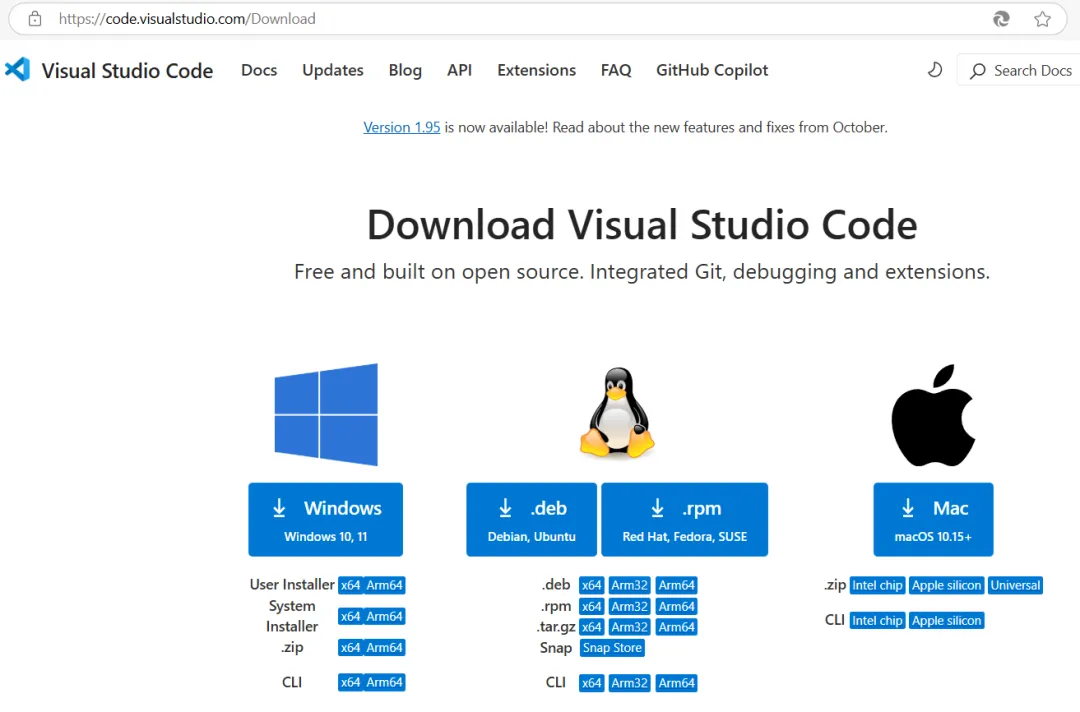
Task: Click the Edge icon in the address bar
Action: [1001, 19]
